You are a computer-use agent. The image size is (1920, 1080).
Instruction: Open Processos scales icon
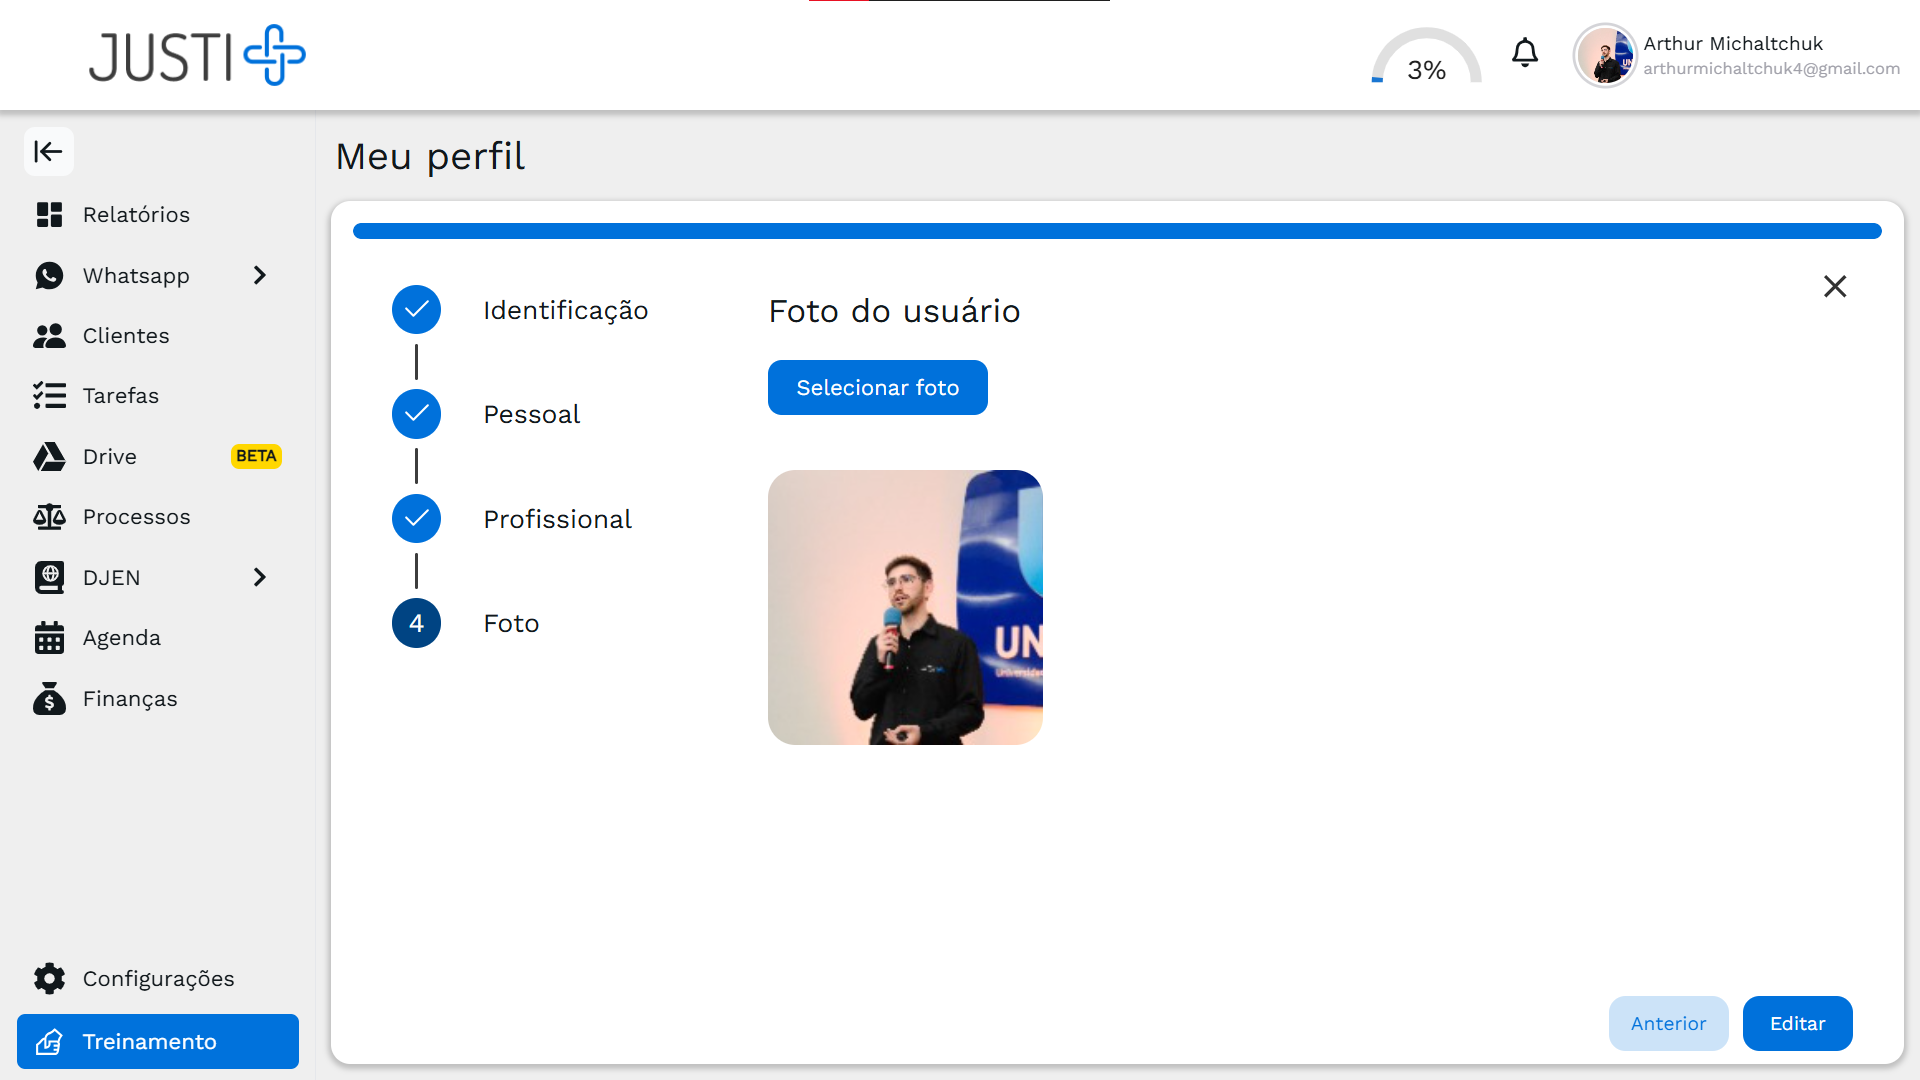pyautogui.click(x=49, y=517)
